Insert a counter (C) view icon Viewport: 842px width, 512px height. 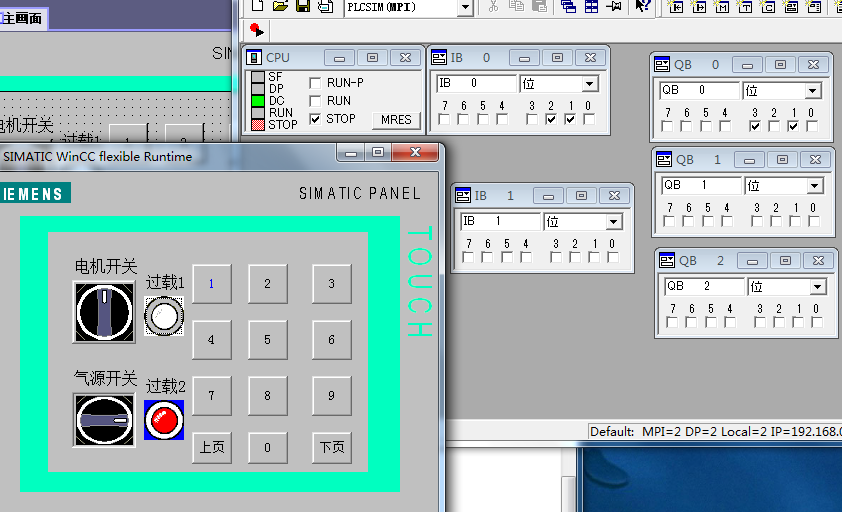pos(768,6)
